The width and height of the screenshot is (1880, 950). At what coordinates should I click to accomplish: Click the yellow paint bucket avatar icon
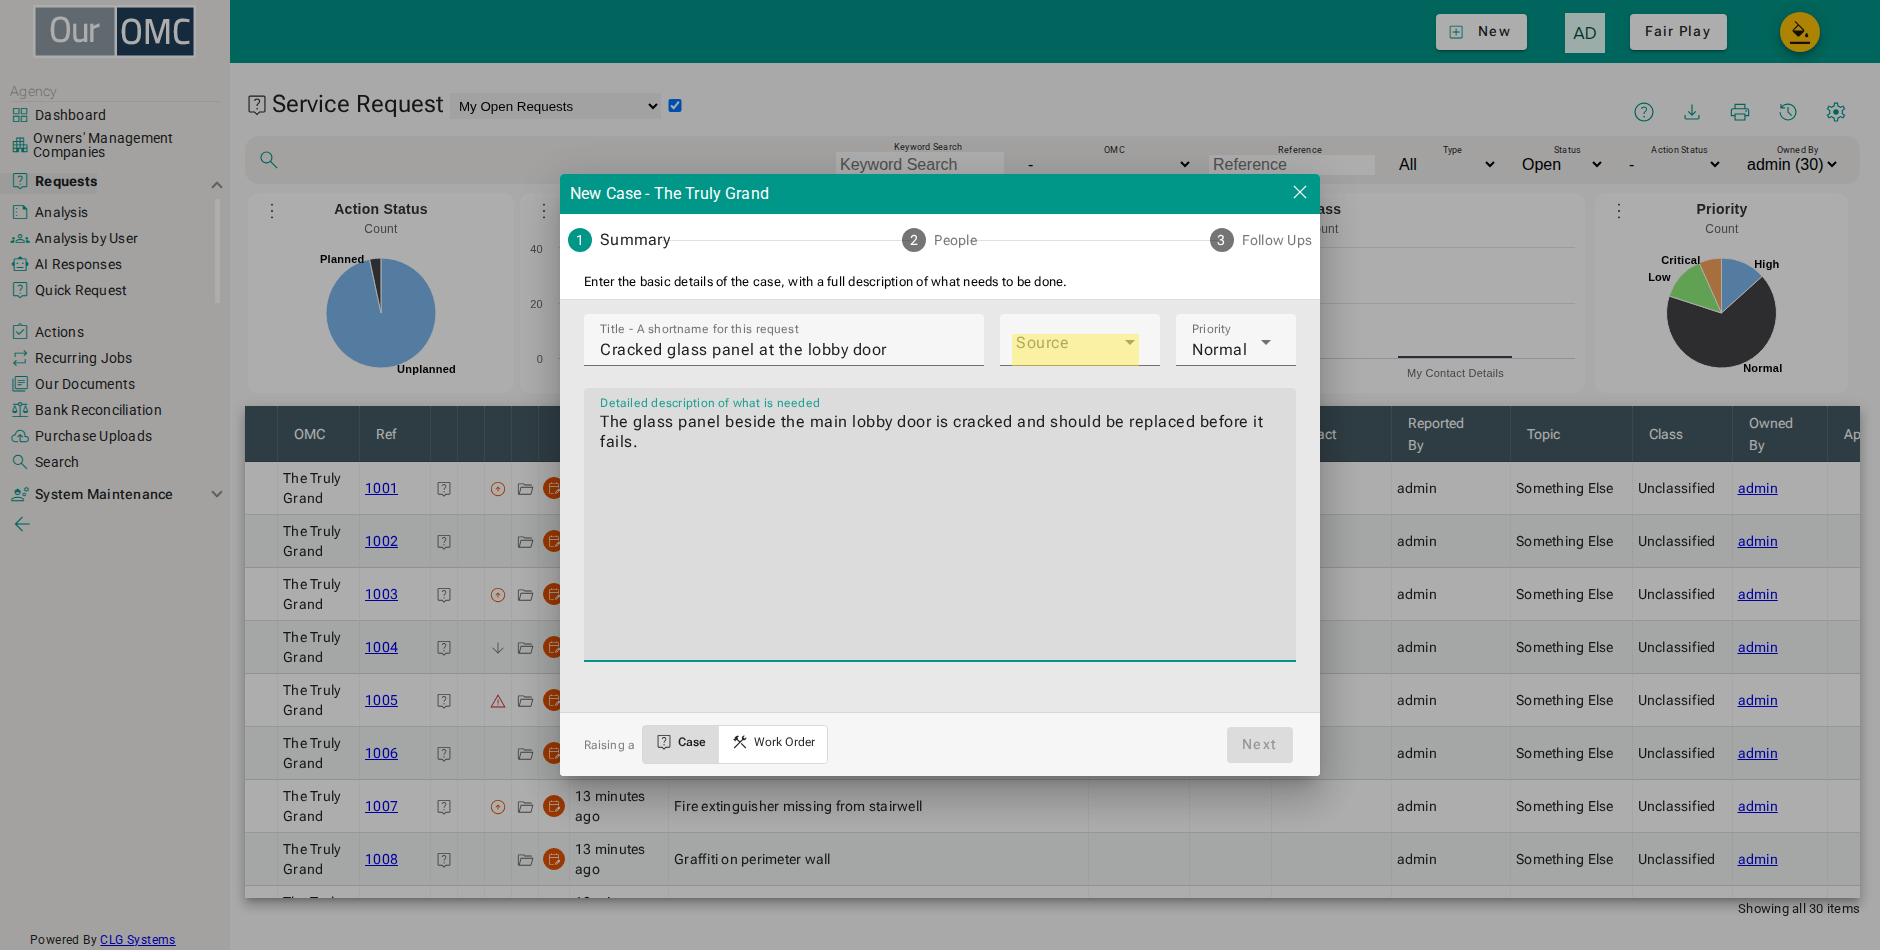1799,32
